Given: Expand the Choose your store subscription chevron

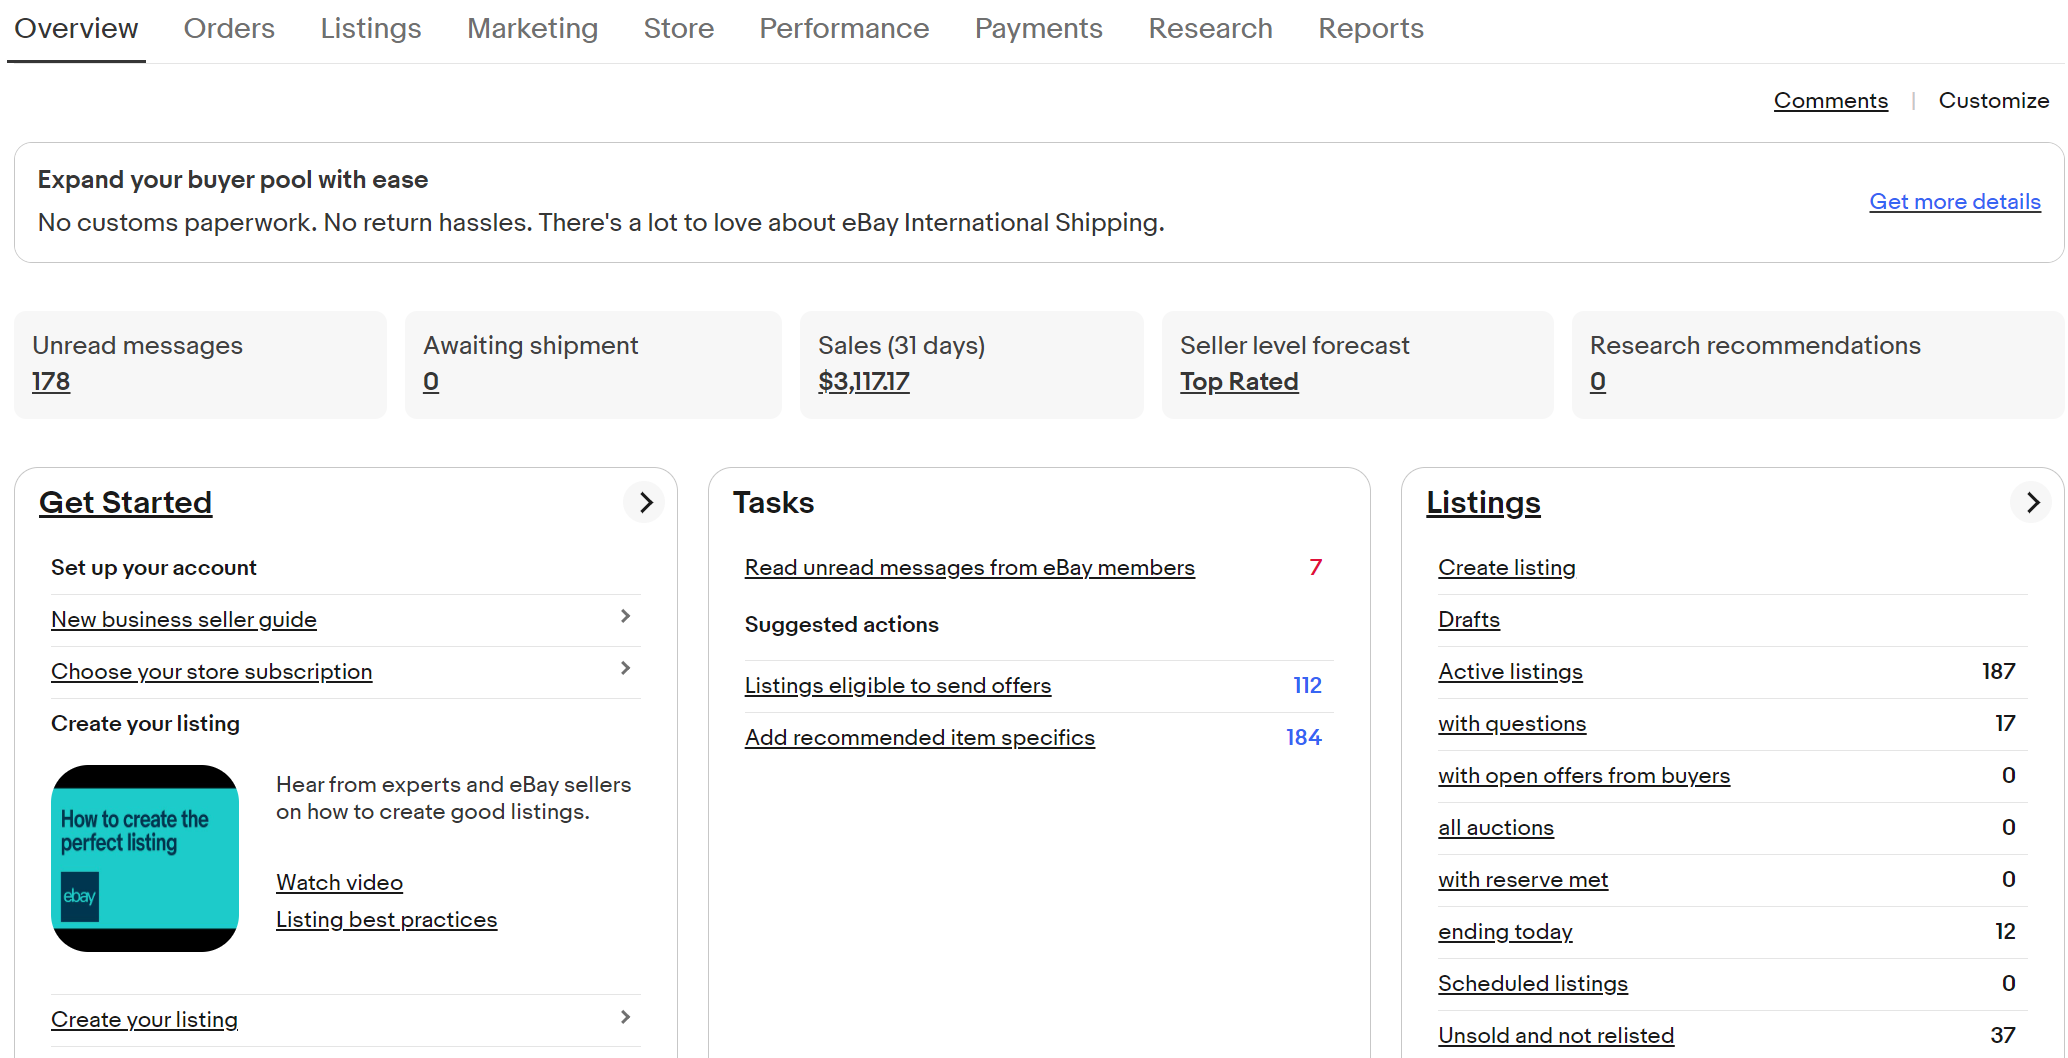Looking at the screenshot, I should 625,668.
